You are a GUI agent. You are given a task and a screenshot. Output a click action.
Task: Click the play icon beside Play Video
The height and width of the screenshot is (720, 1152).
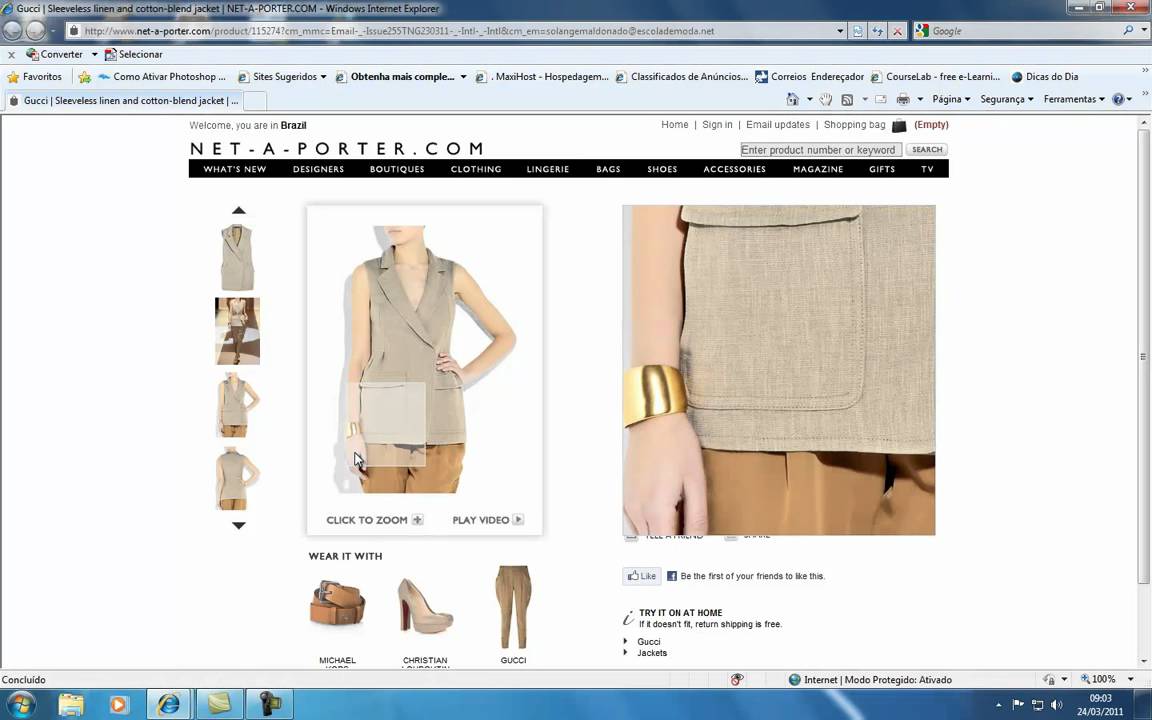(x=518, y=519)
